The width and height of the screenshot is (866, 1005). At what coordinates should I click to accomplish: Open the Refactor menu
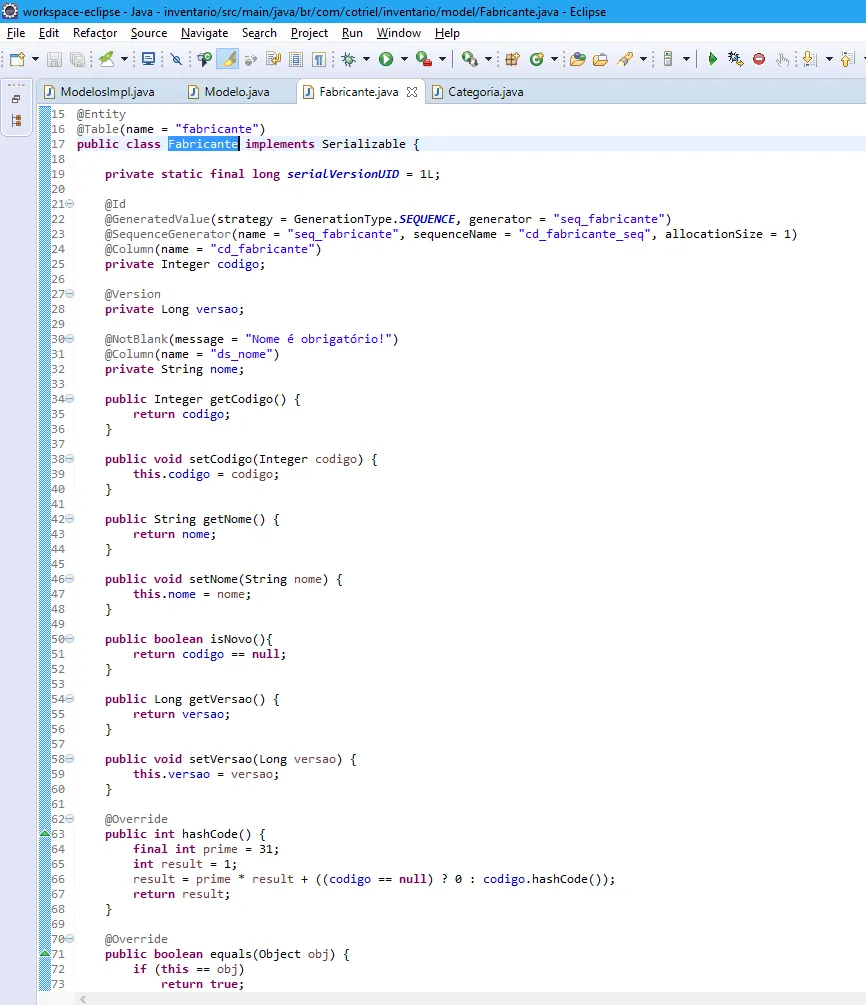point(95,33)
